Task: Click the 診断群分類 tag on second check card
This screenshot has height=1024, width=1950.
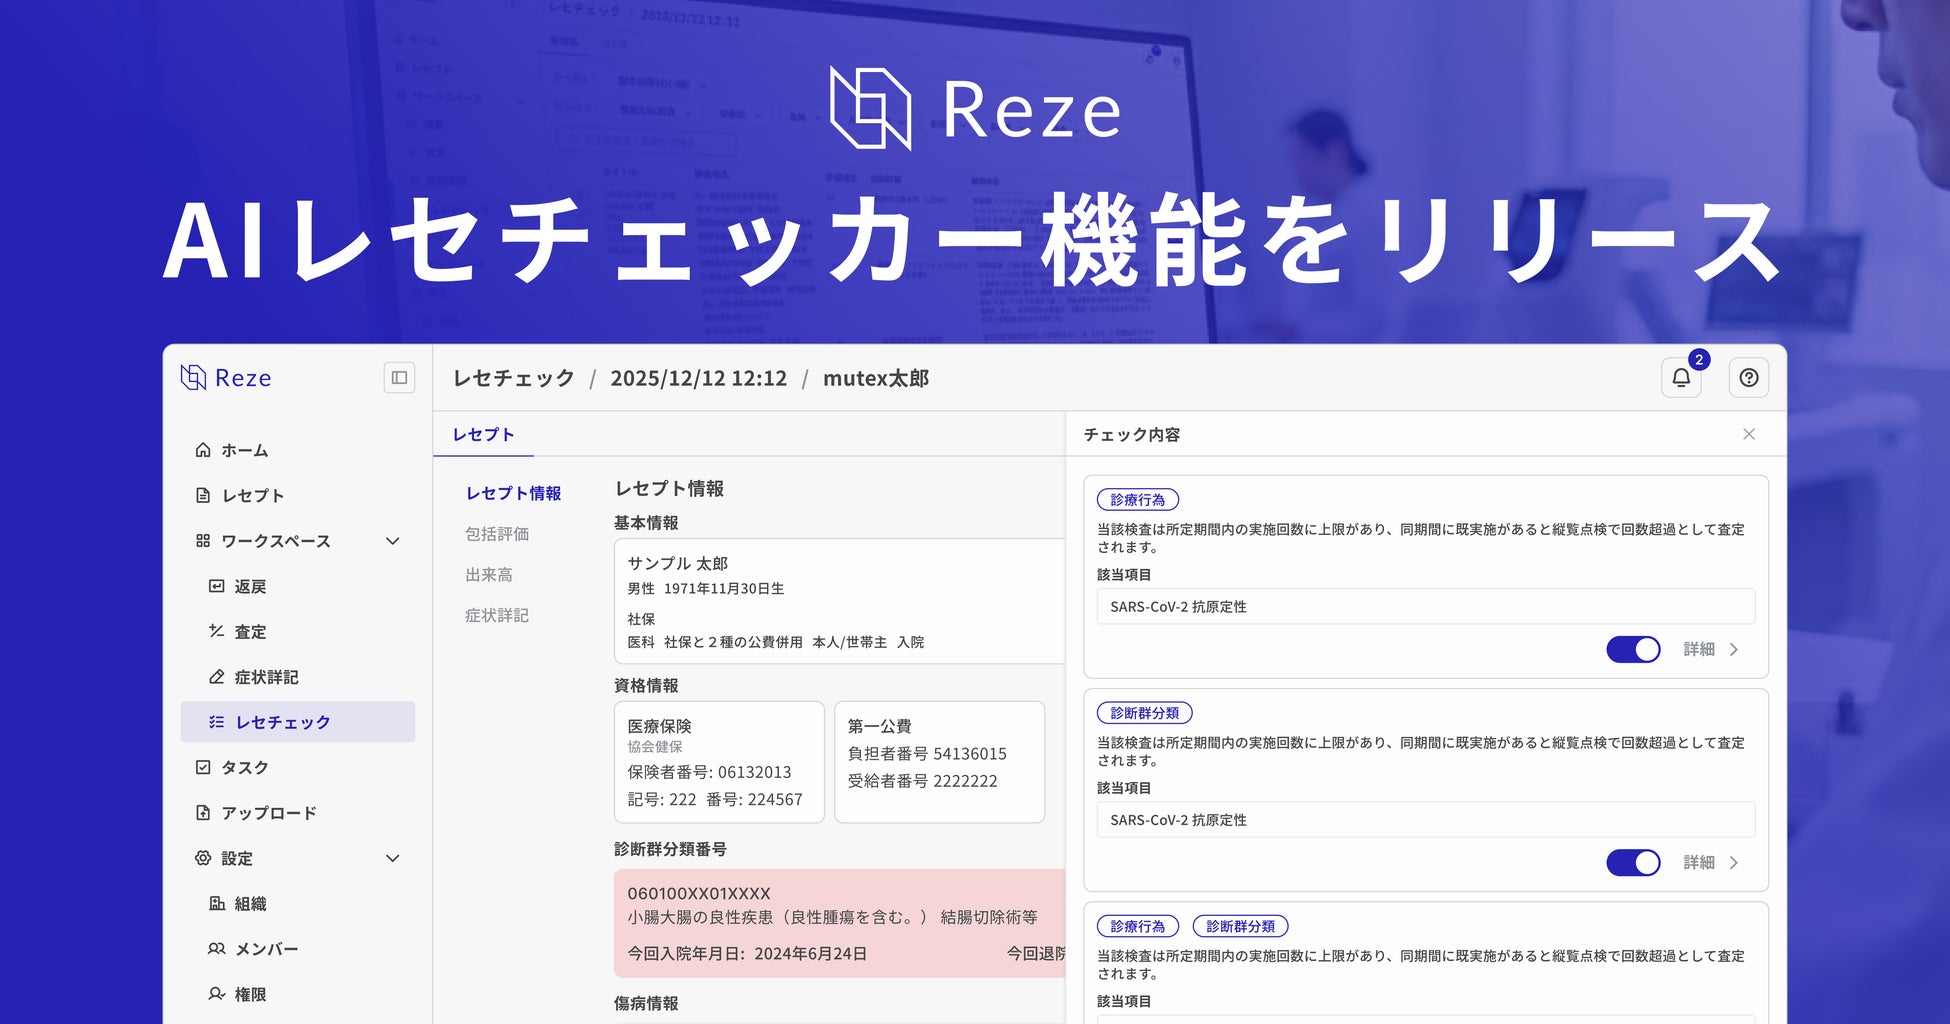Action: (x=1145, y=713)
